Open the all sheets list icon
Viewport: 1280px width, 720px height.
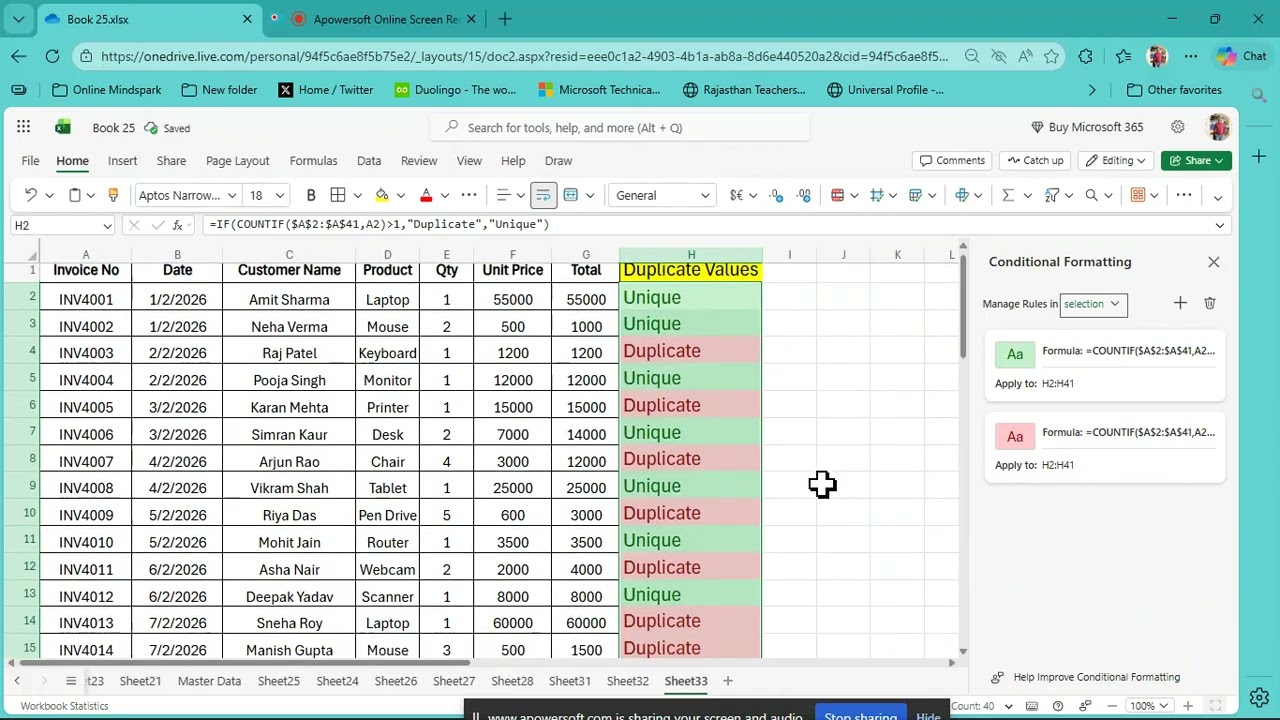coord(71,681)
